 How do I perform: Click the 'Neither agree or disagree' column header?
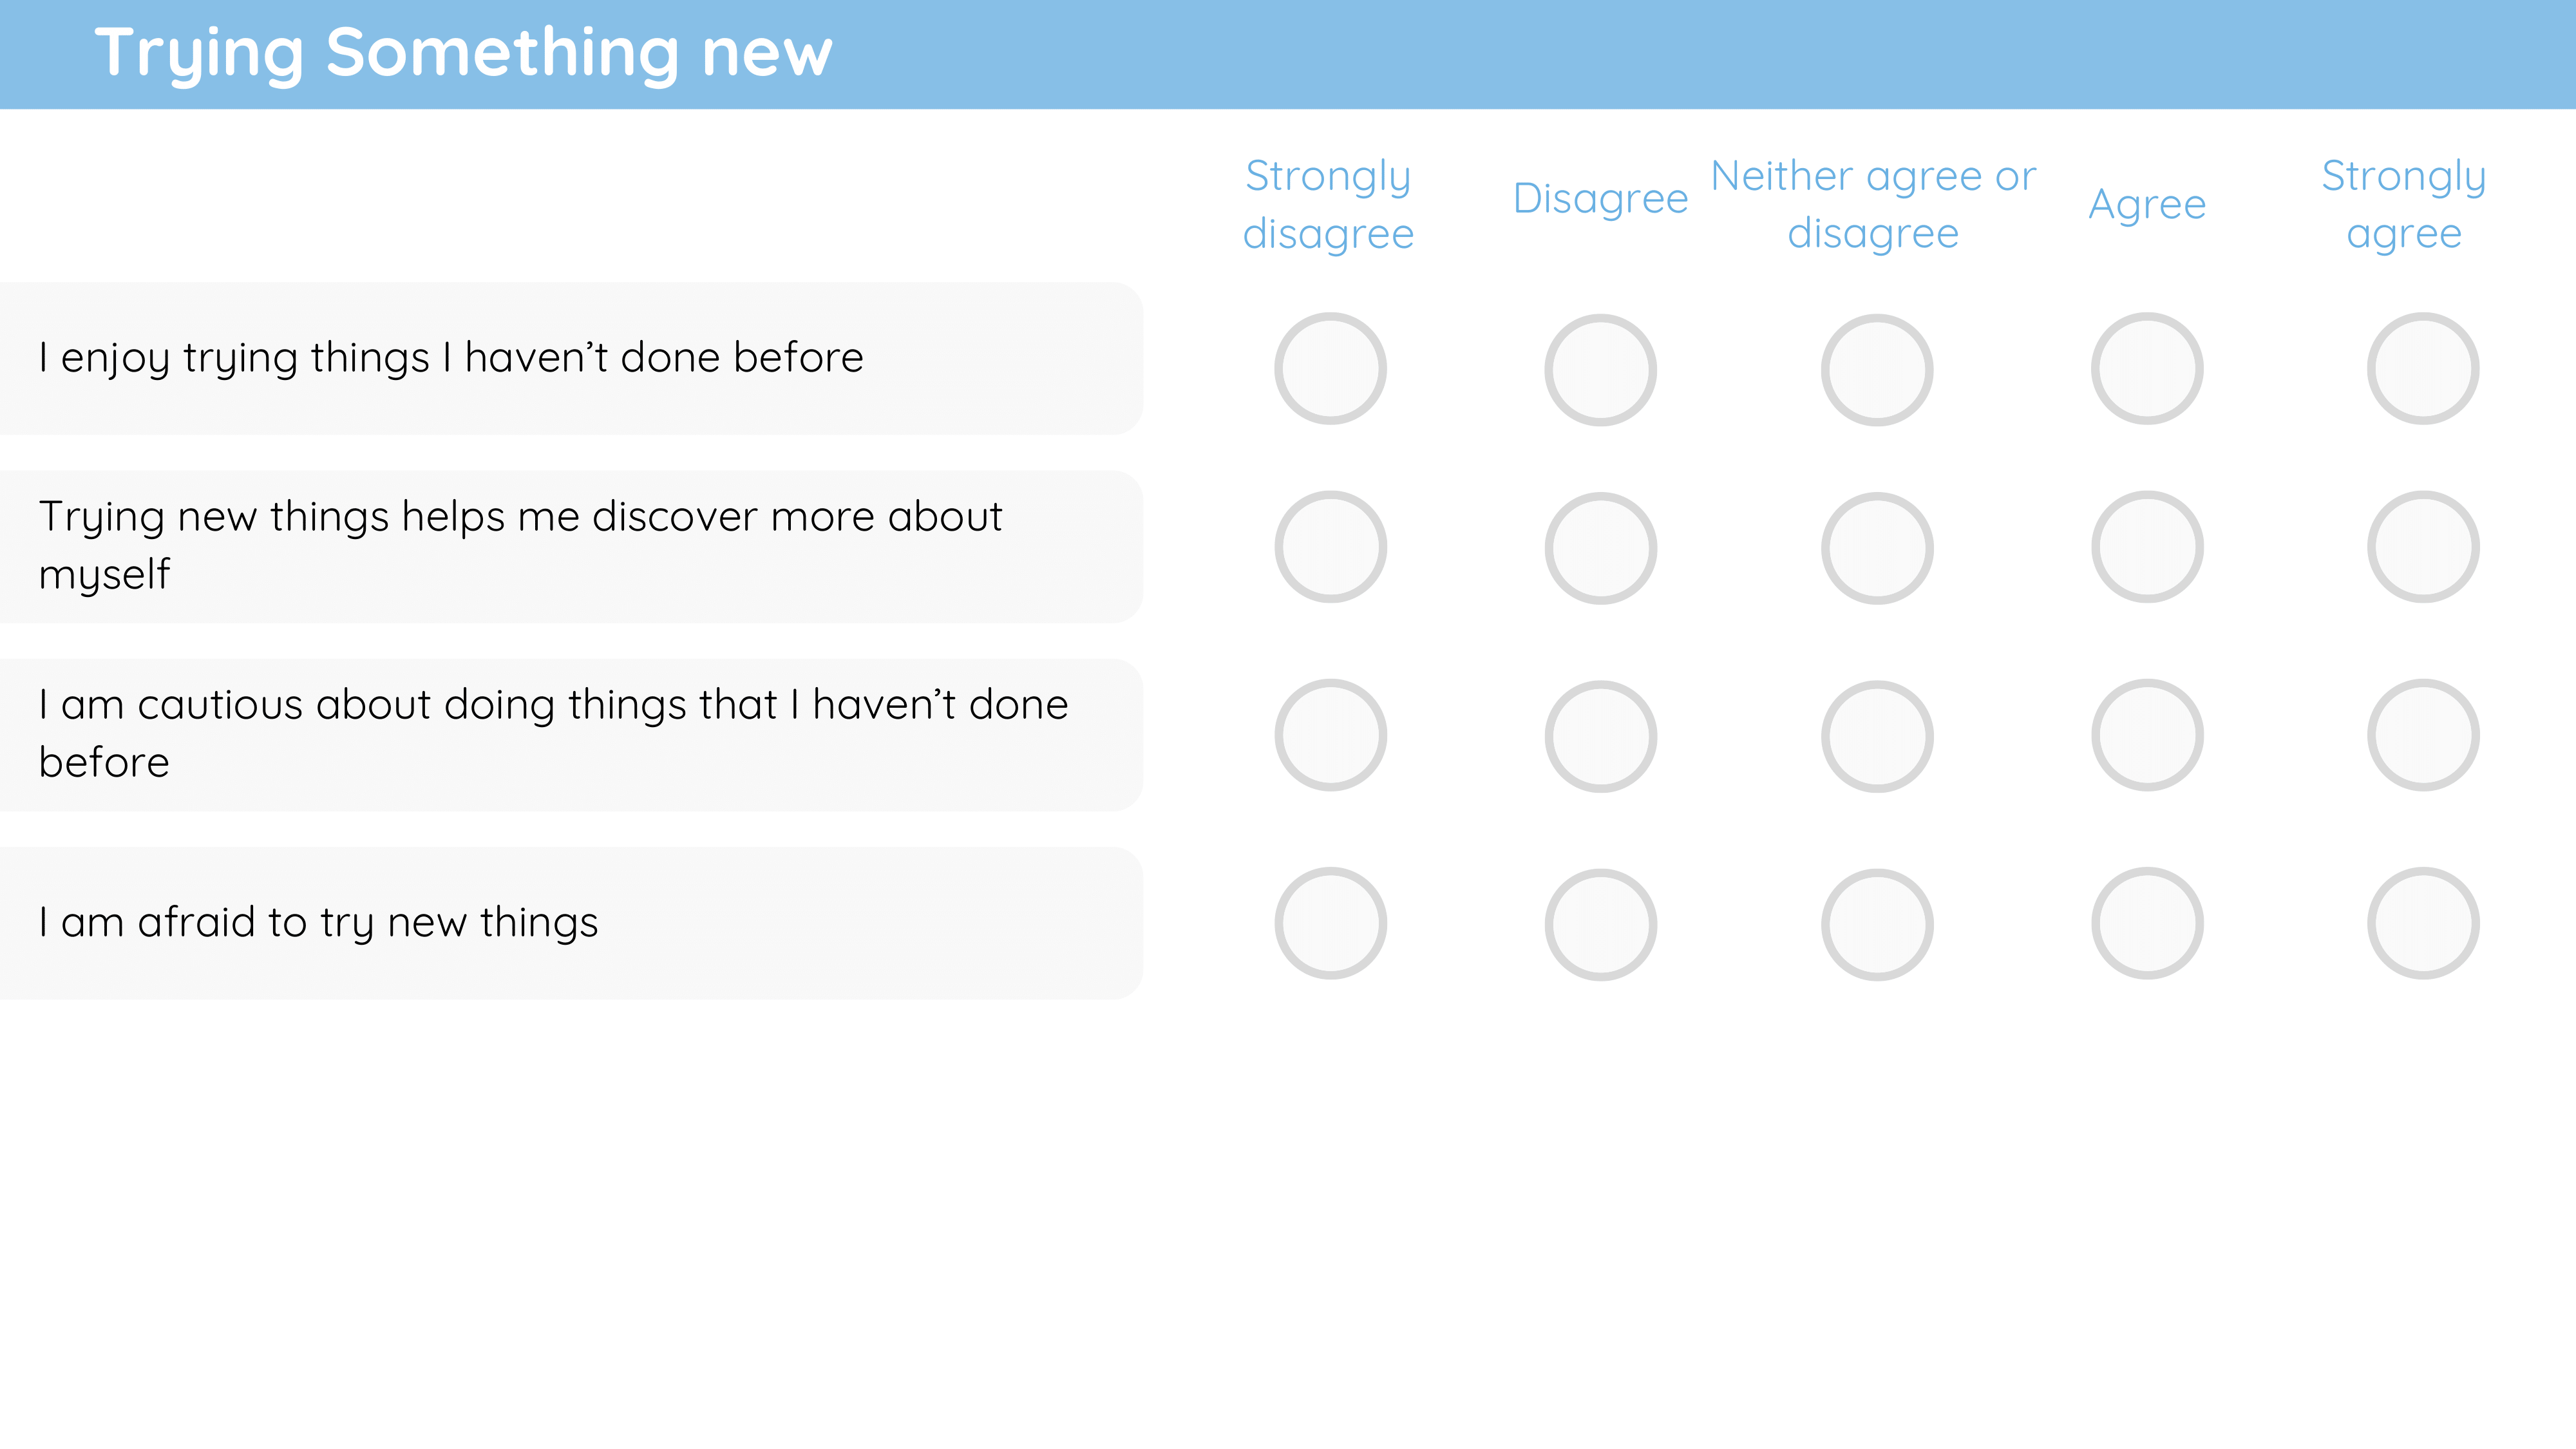tap(1873, 204)
